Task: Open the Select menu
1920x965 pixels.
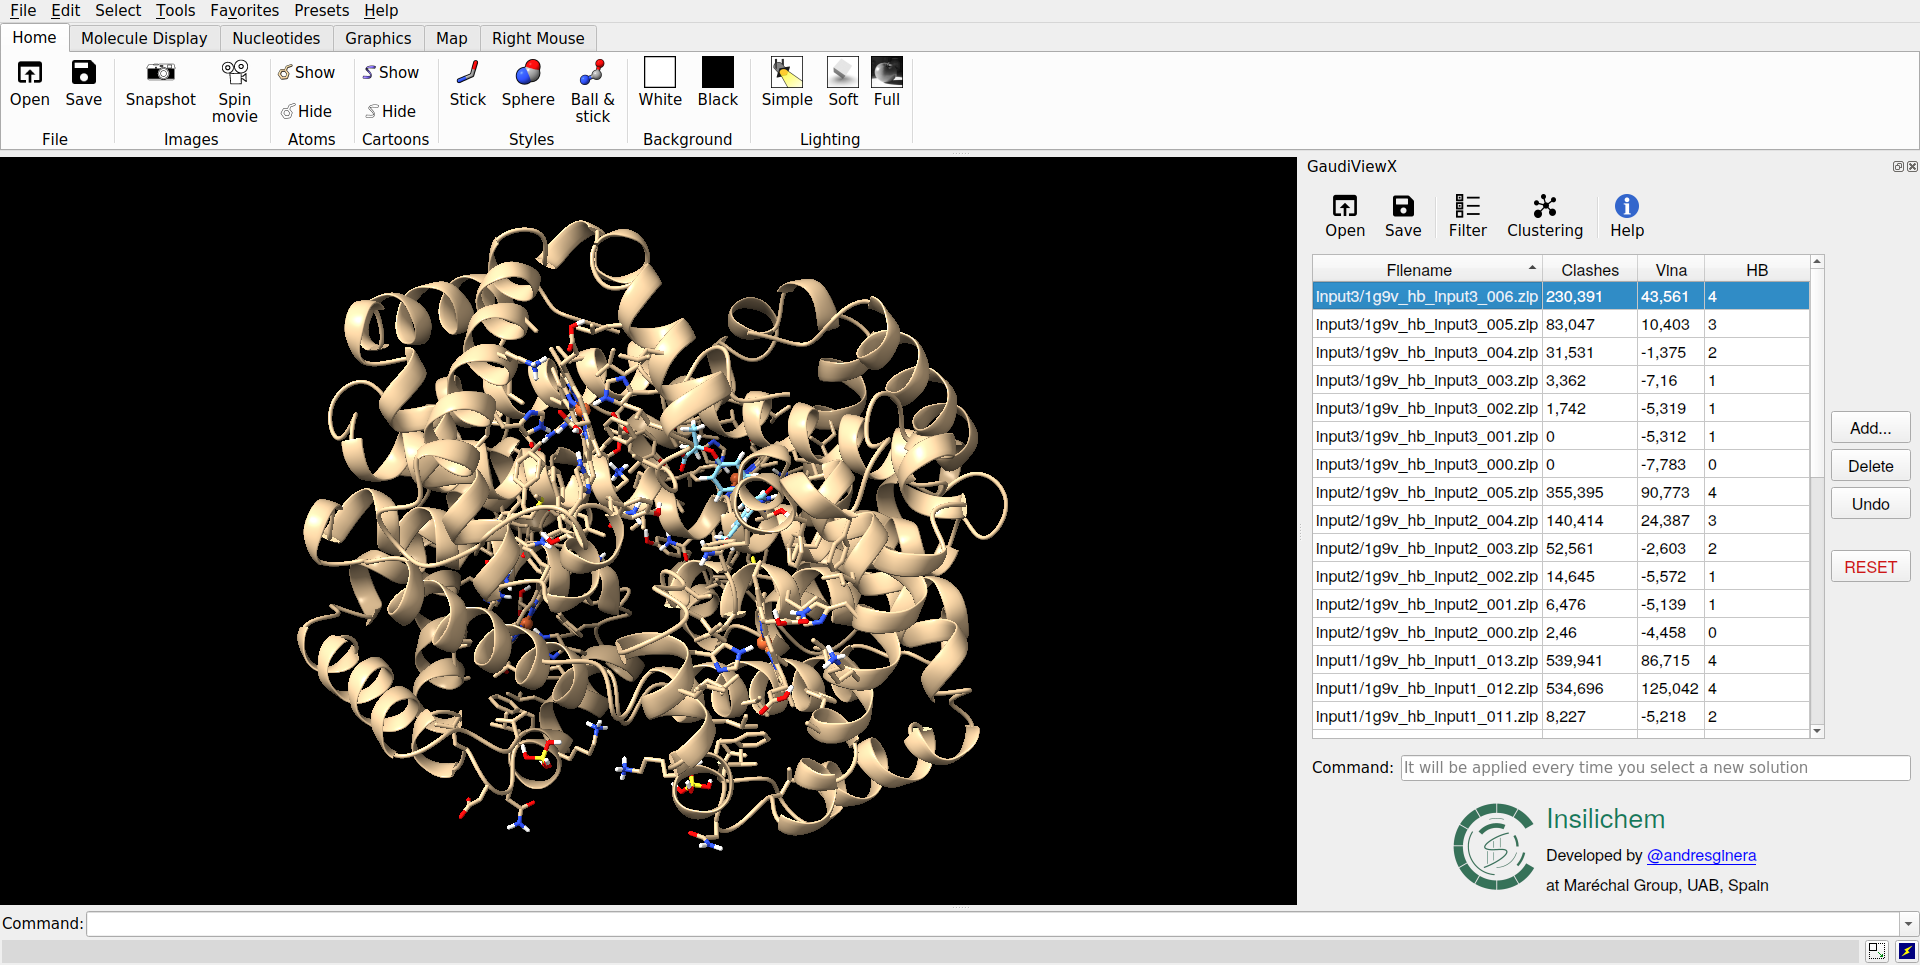Action: point(118,10)
